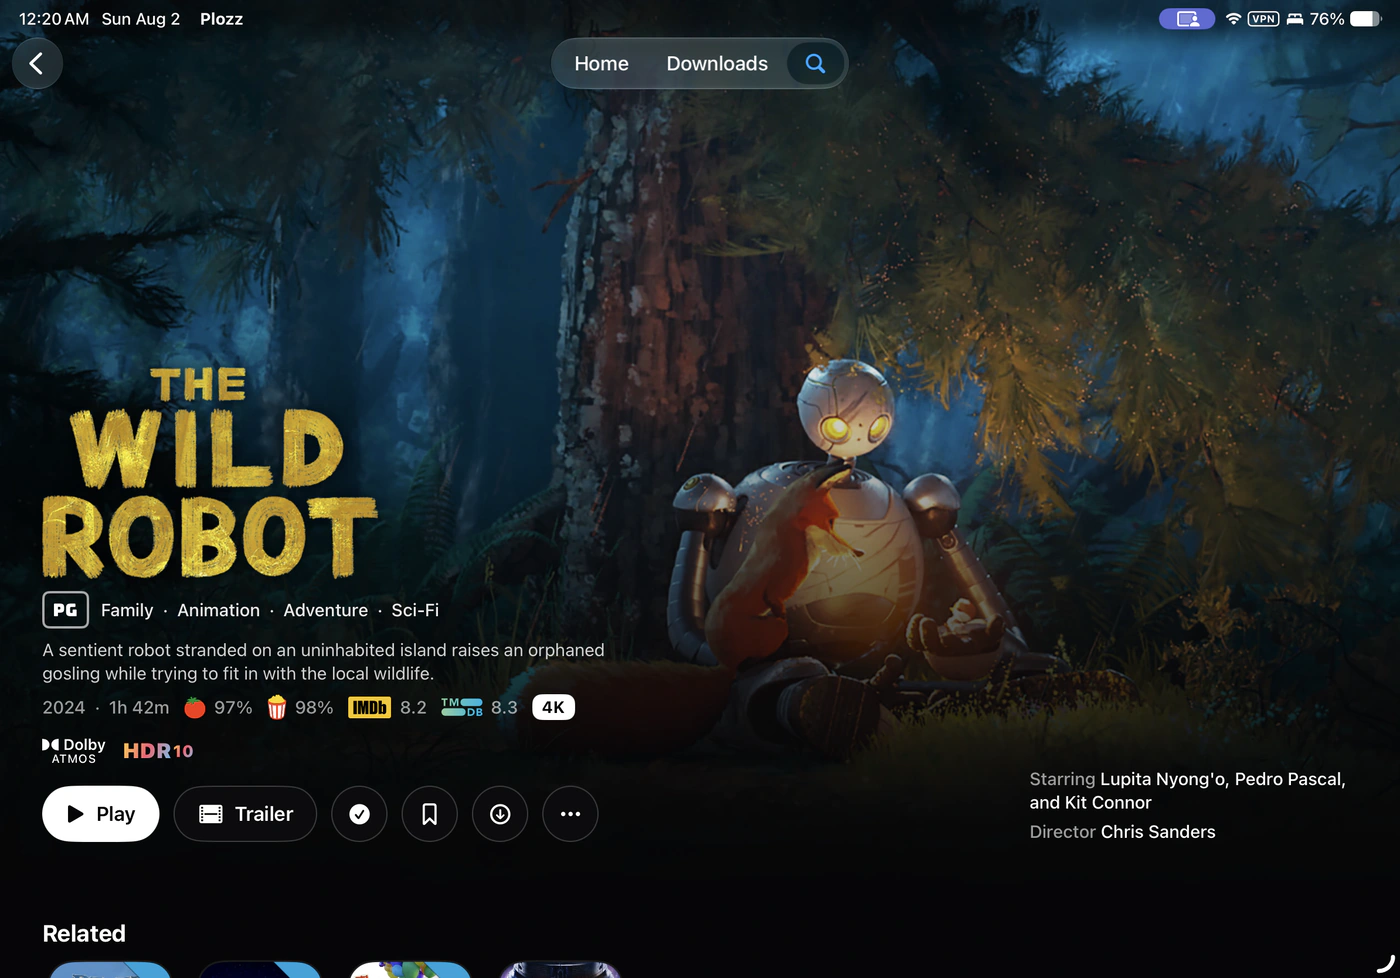
Task: Tap the Sun Aug 2 date
Action: click(x=141, y=19)
